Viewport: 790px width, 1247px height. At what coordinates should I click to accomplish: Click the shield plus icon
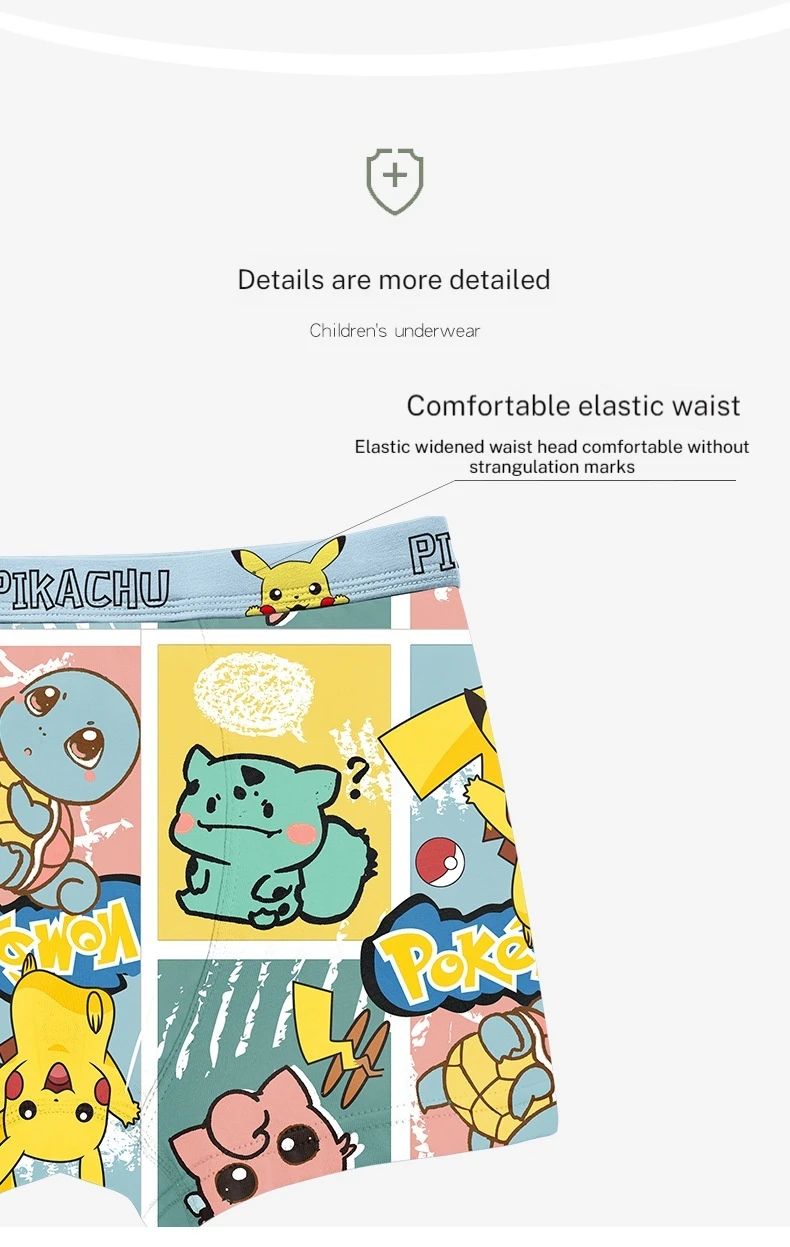click(x=395, y=181)
